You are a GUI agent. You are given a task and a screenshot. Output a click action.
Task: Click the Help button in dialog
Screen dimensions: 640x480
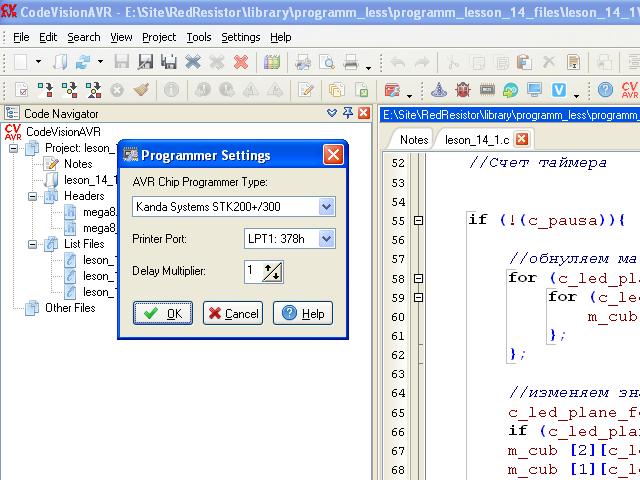[x=303, y=313]
